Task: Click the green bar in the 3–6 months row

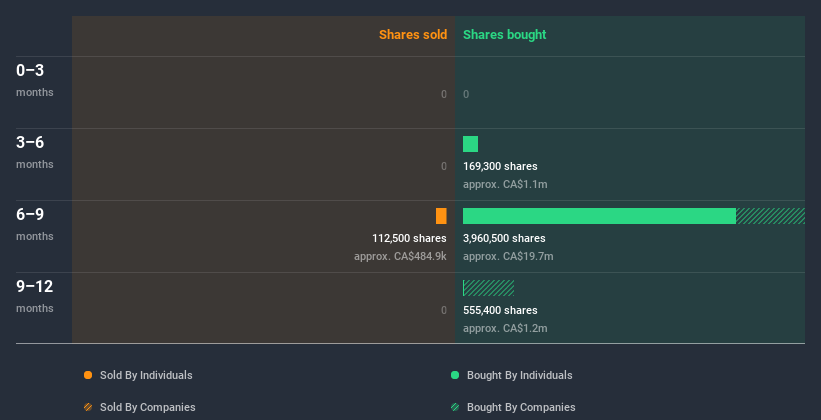Action: (x=470, y=144)
